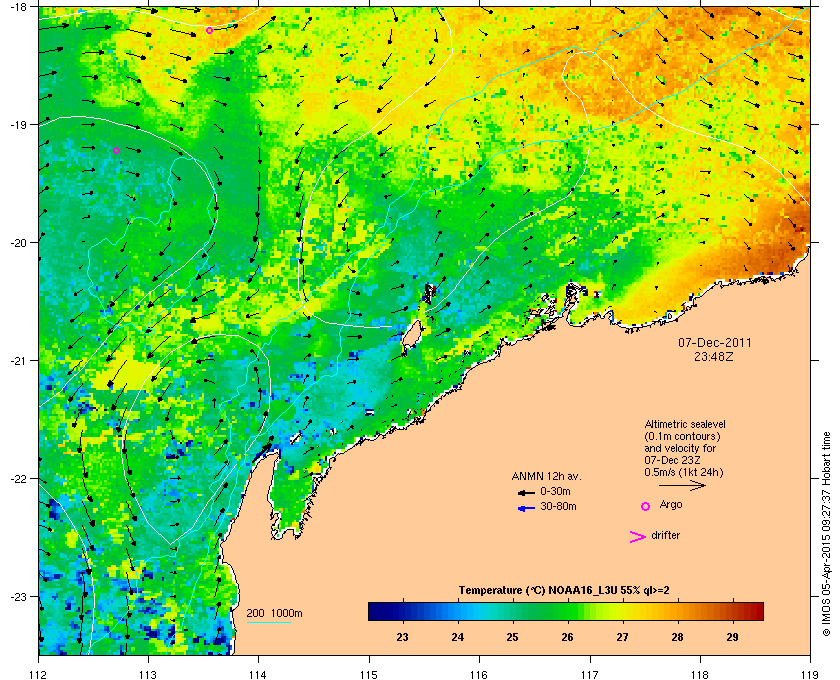Click the latitude axis label -18
840x680 pixels.
(x=19, y=6)
